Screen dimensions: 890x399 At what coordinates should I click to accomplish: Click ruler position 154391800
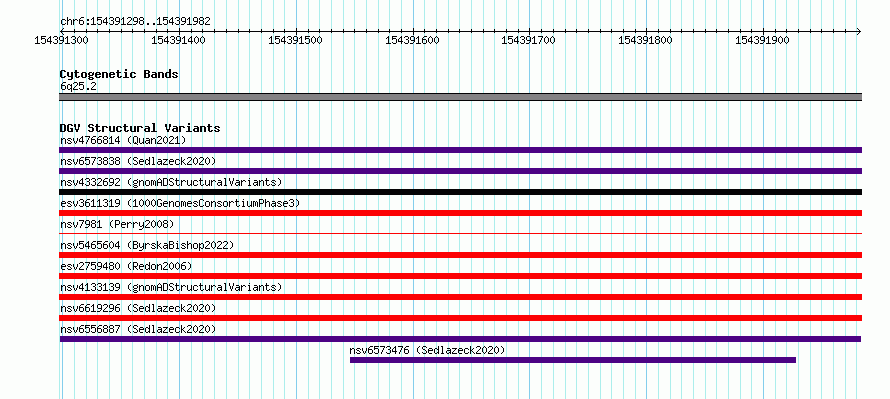(x=645, y=40)
